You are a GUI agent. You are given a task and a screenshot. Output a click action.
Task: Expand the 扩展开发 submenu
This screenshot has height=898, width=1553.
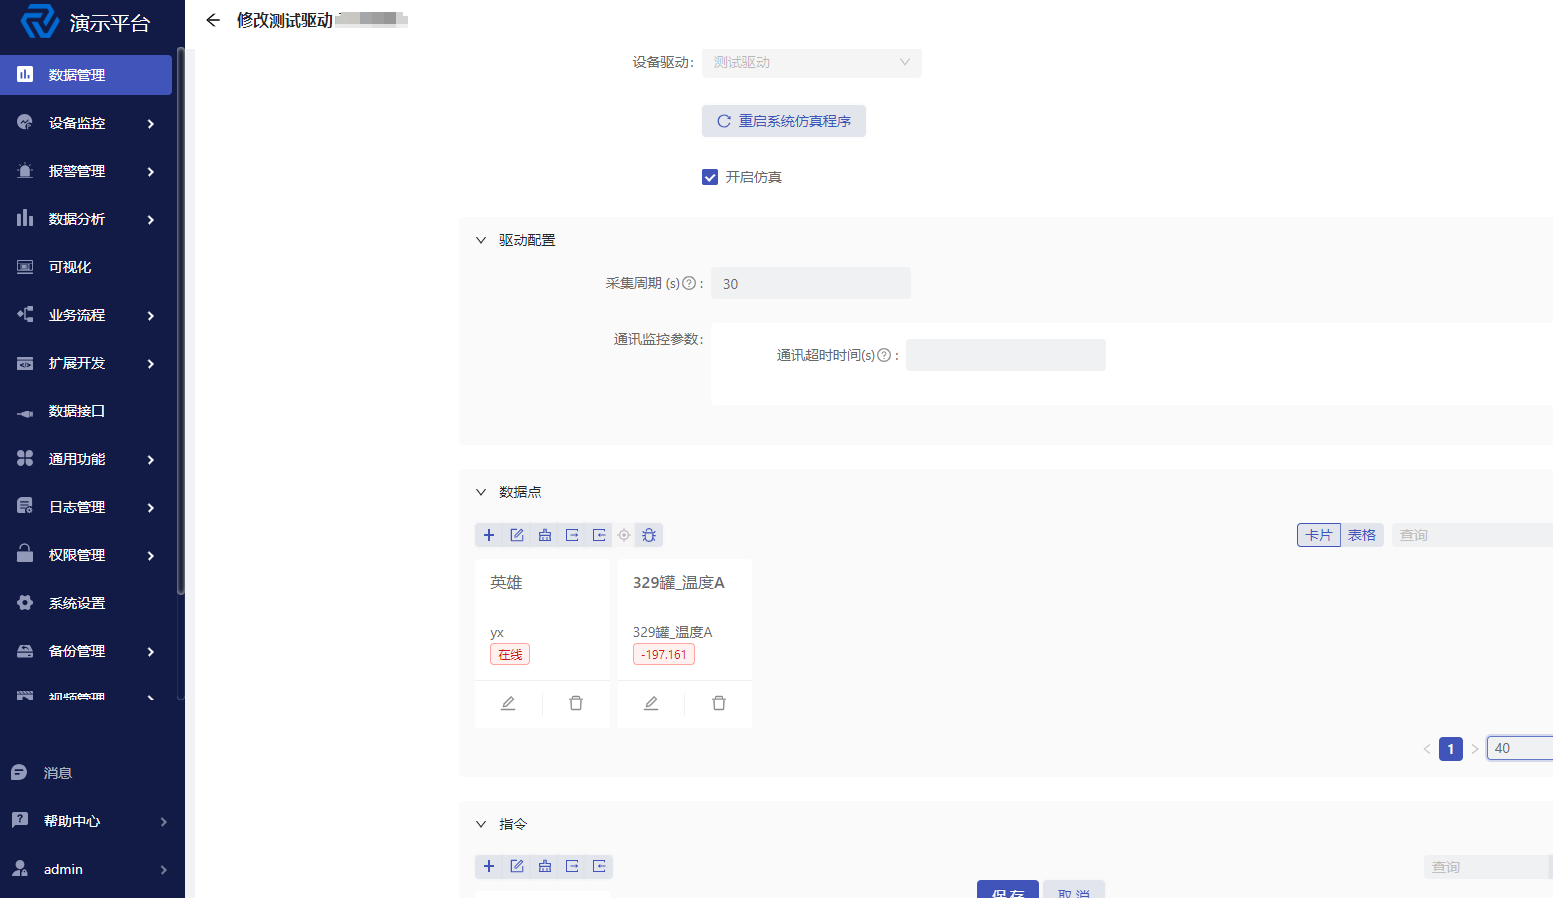click(x=150, y=363)
